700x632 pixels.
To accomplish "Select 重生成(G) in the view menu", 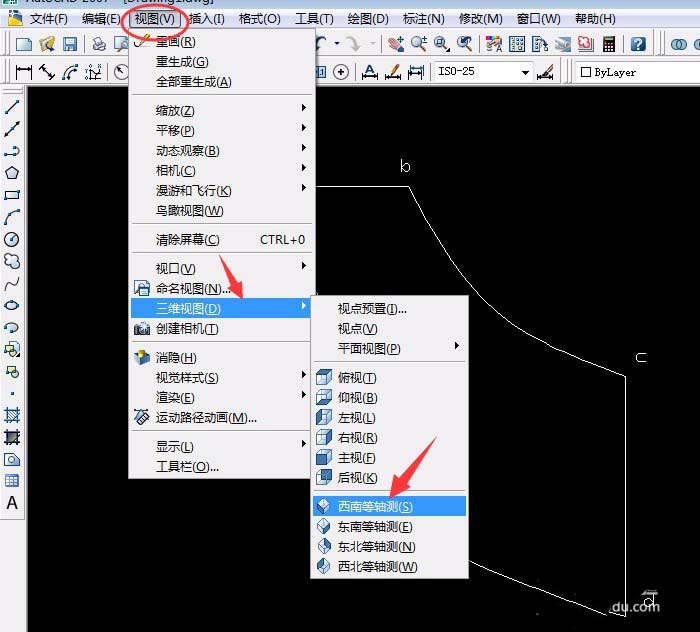I will [x=221, y=62].
